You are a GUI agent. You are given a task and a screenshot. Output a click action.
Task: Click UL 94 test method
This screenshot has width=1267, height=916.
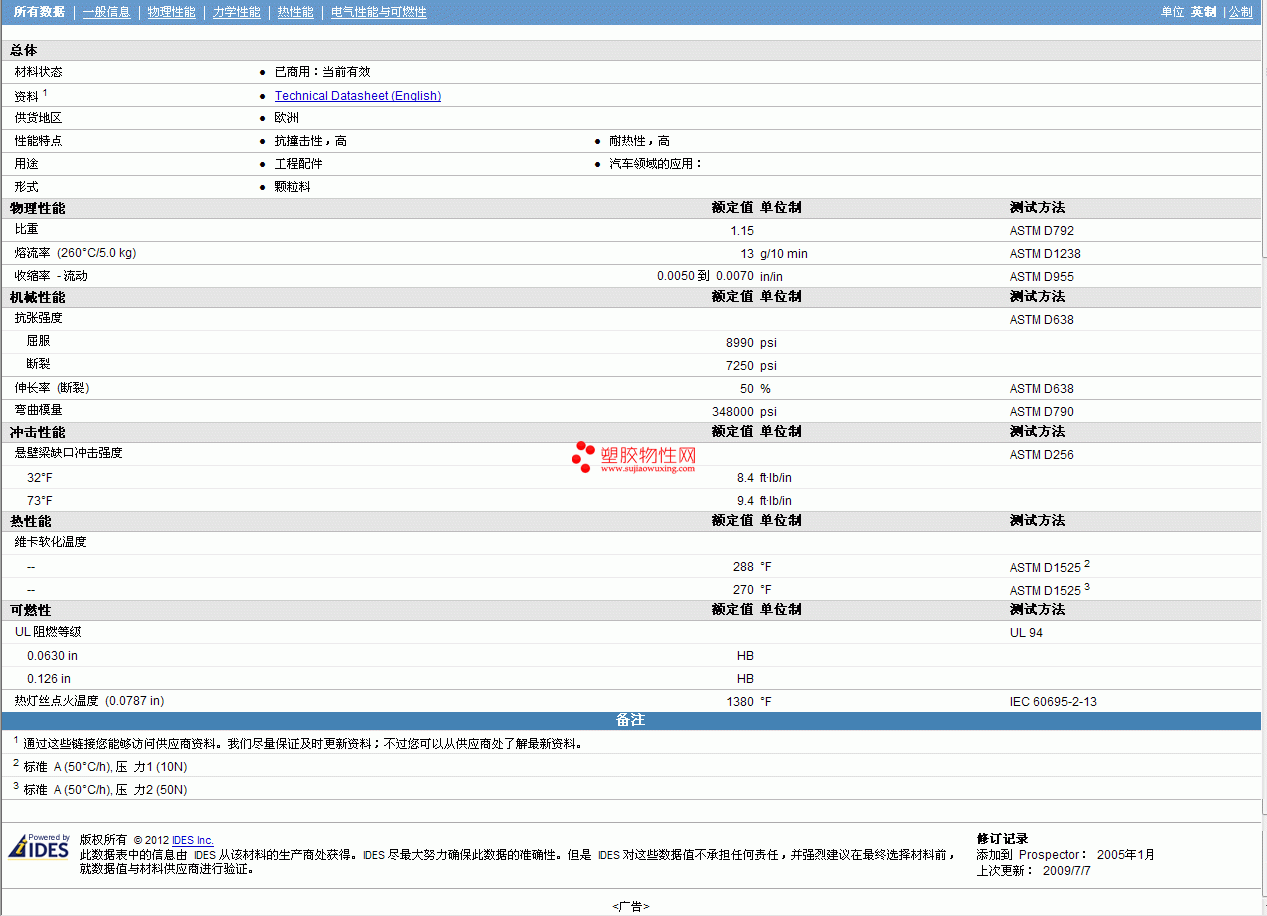[1026, 633]
